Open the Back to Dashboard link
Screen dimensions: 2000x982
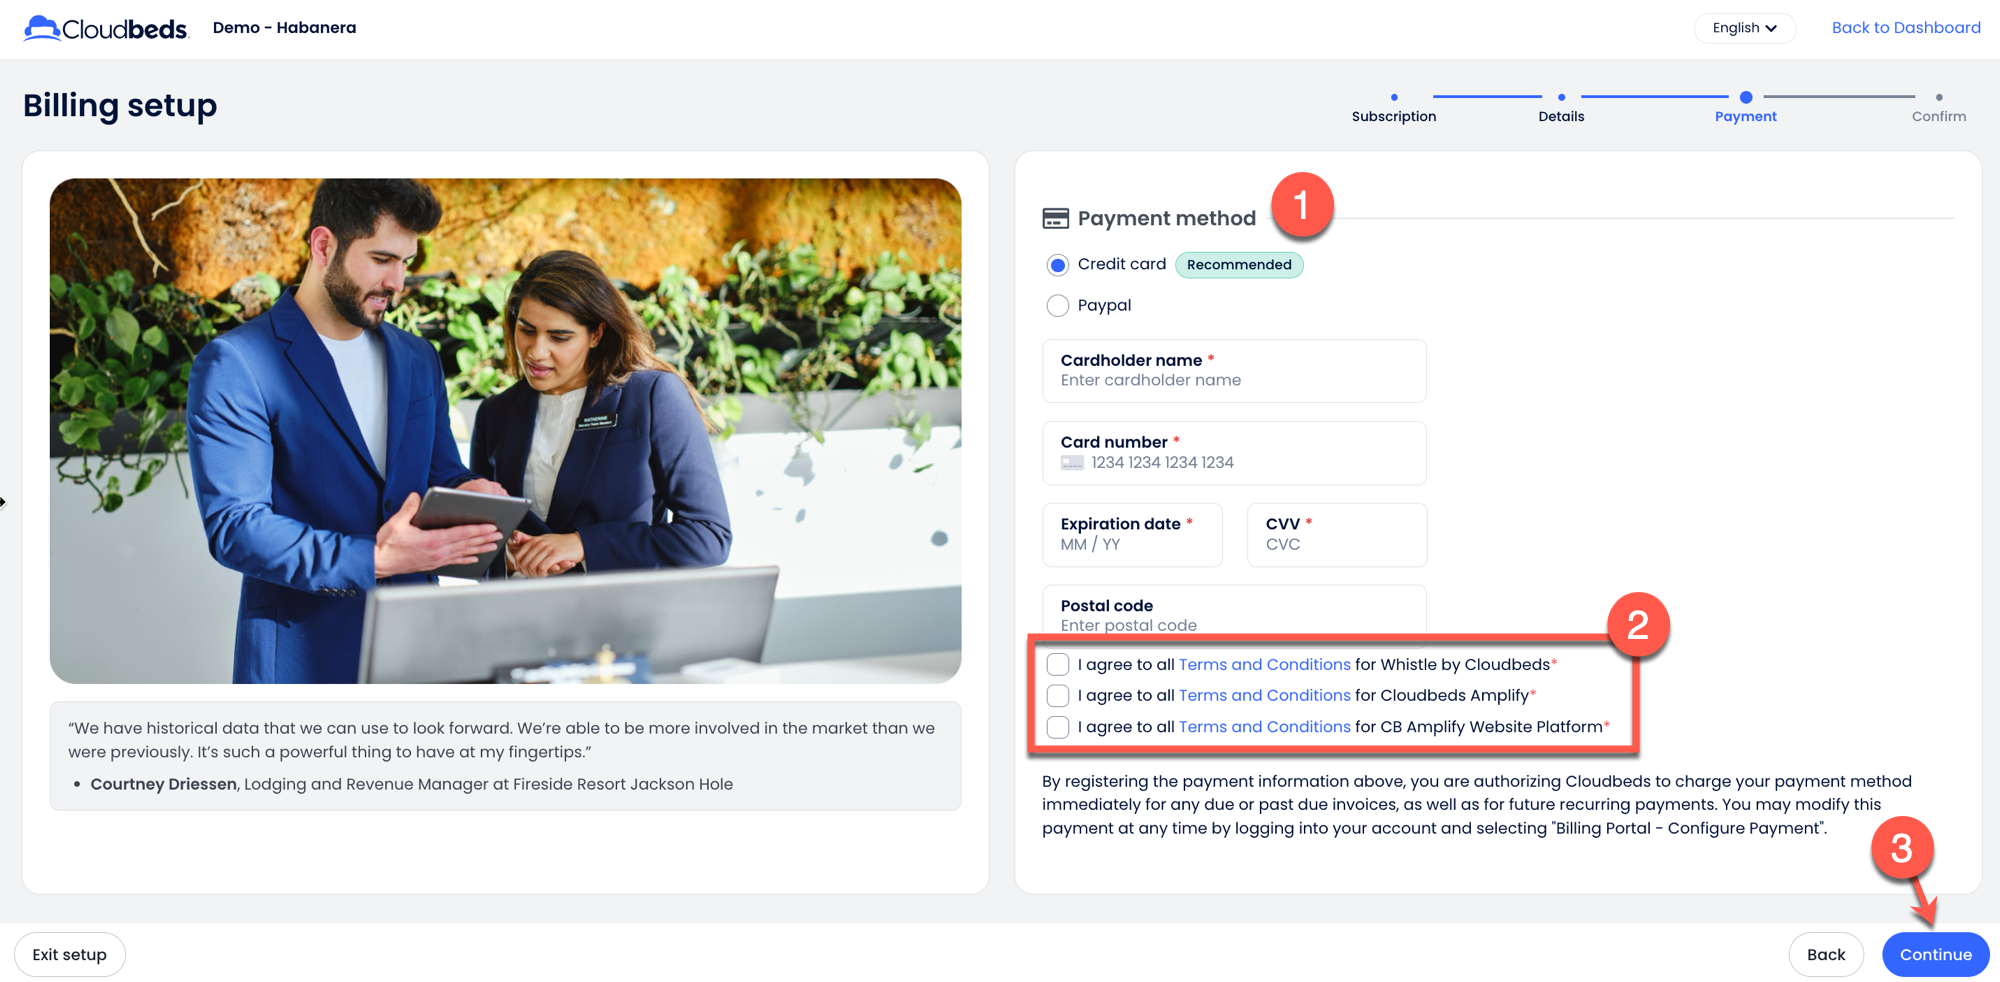[1905, 28]
